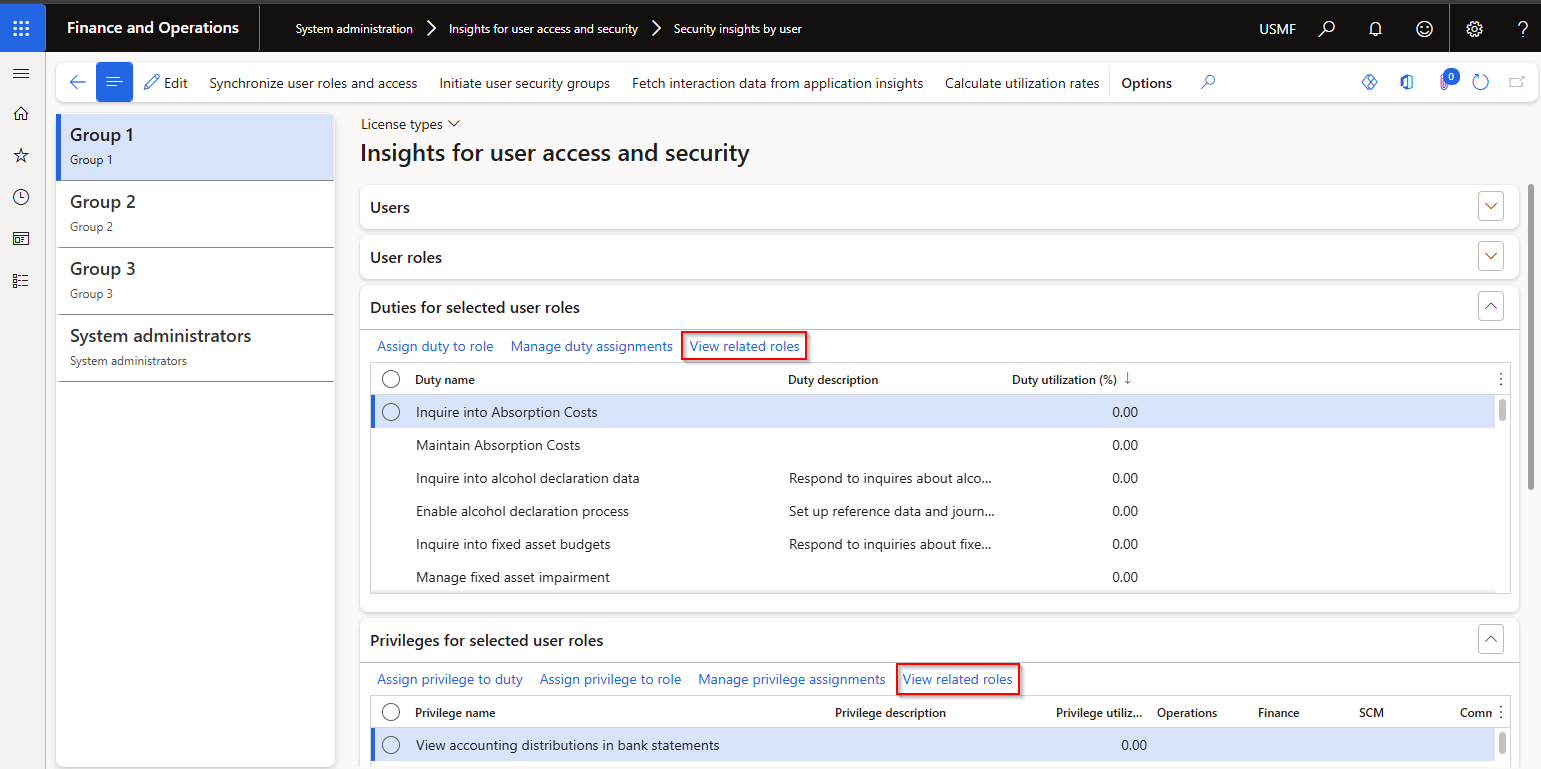Click the back arrow button
Viewport: 1541px width, 769px height.
click(x=77, y=83)
